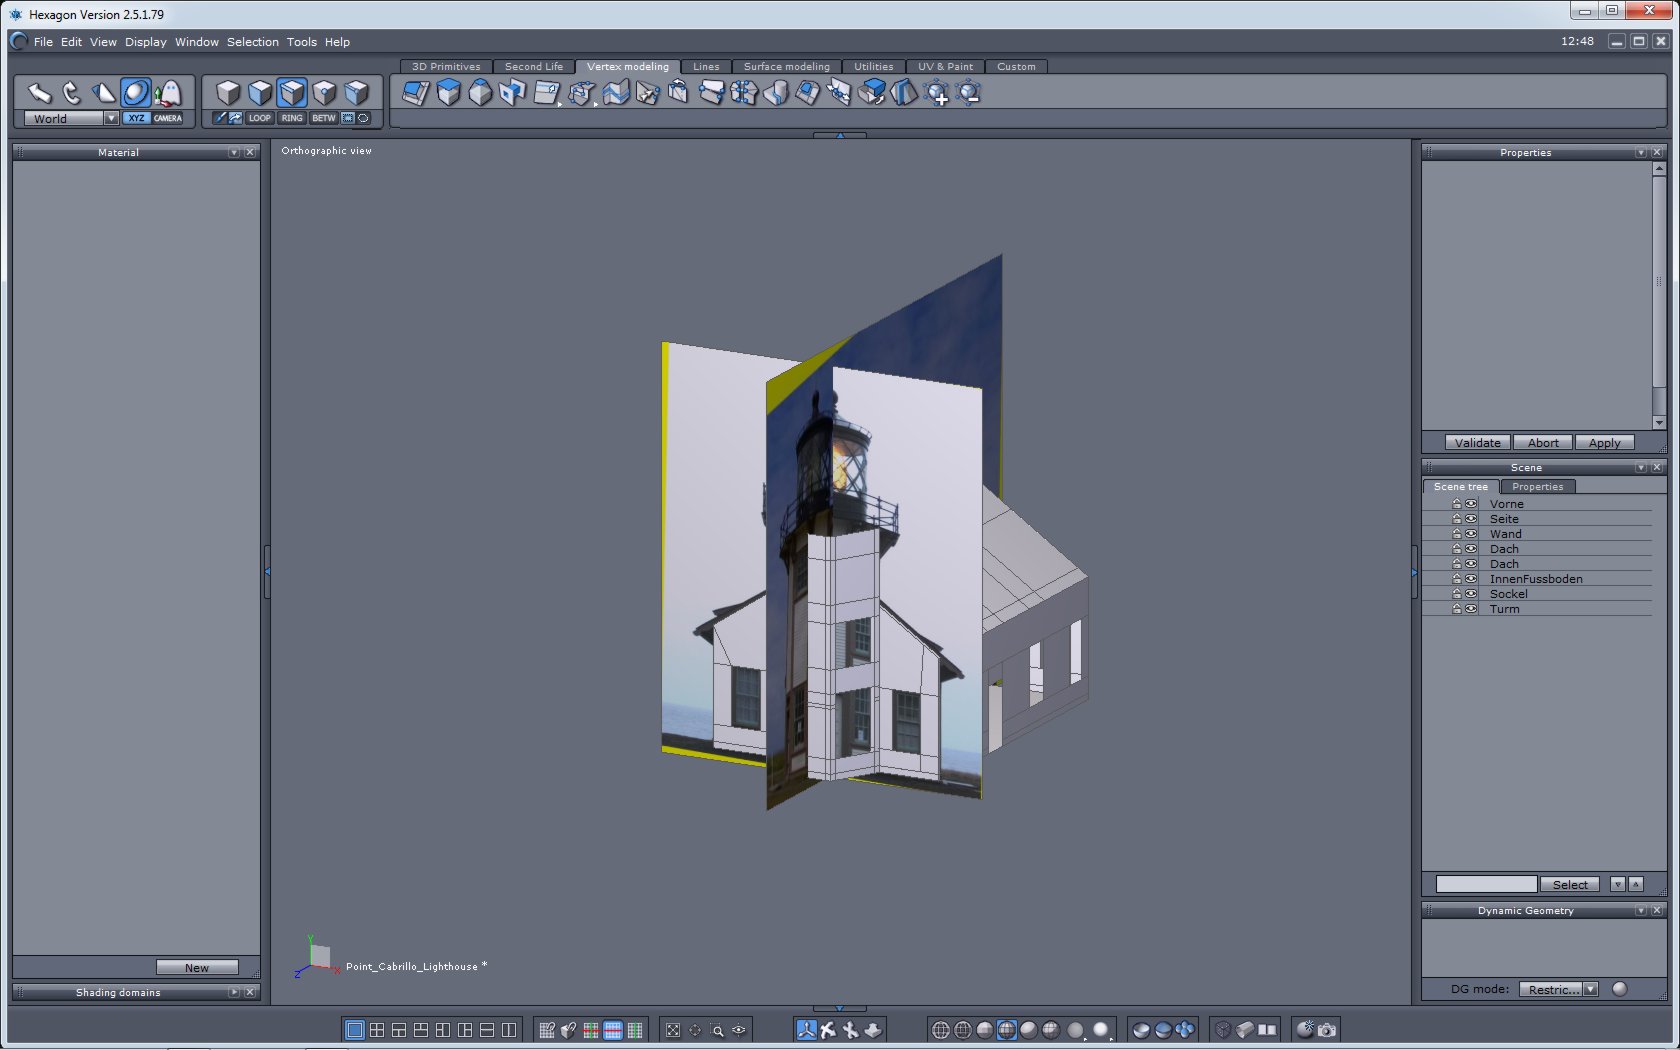The image size is (1680, 1050).
Task: Switch to select faces mode cube
Action: [x=260, y=93]
